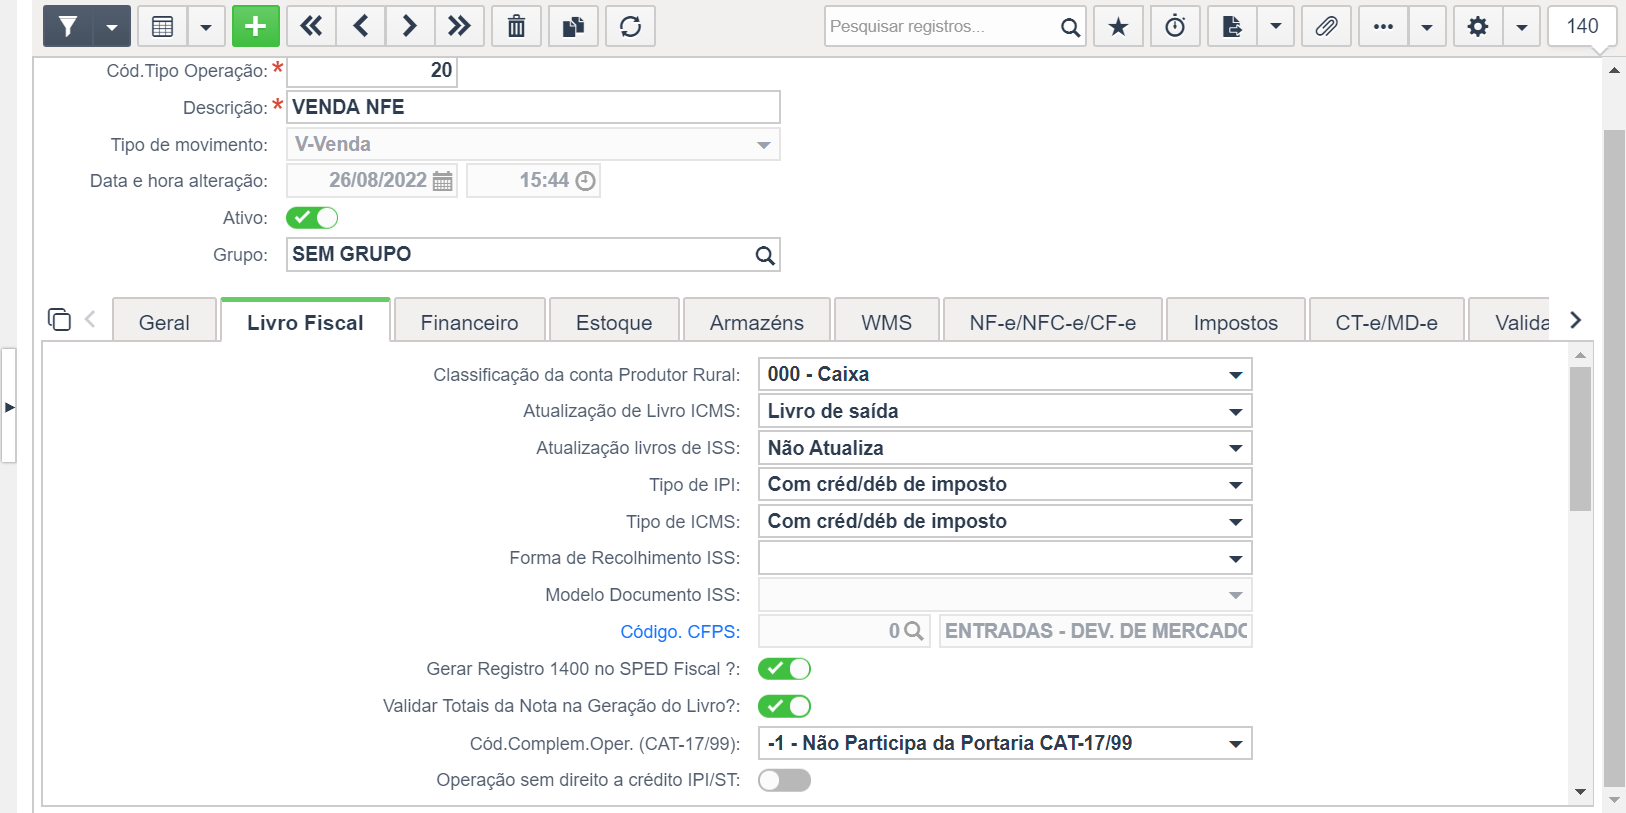Click the inner panel vertical scrollbar

(x=1580, y=438)
